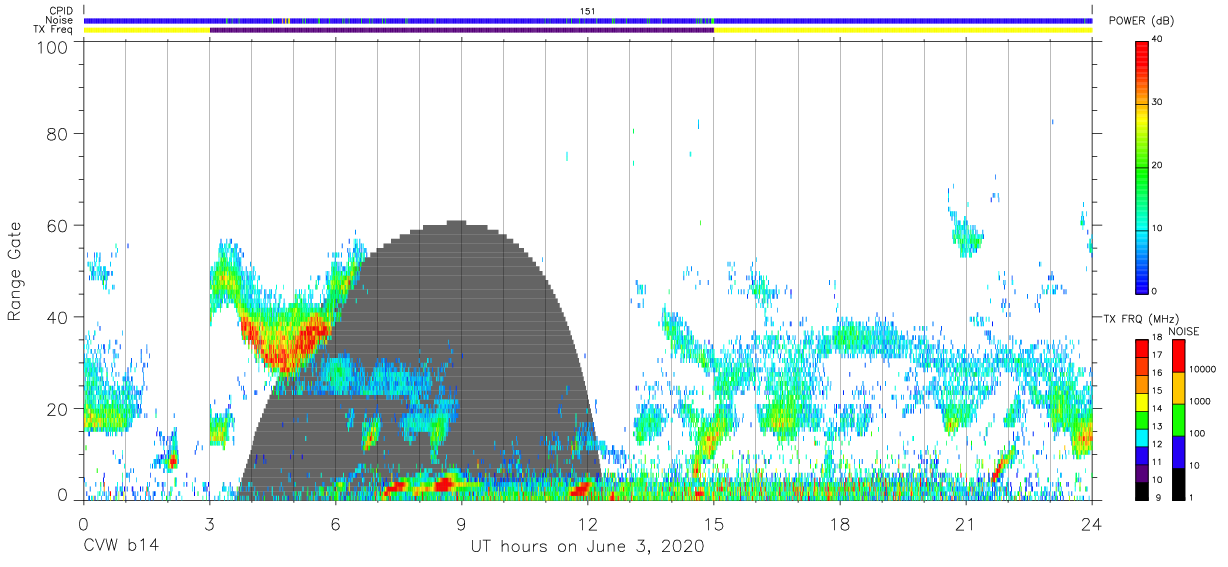This screenshot has height=567, width=1228.
Task: Click the NOISE color scale
Action: coord(1178,419)
